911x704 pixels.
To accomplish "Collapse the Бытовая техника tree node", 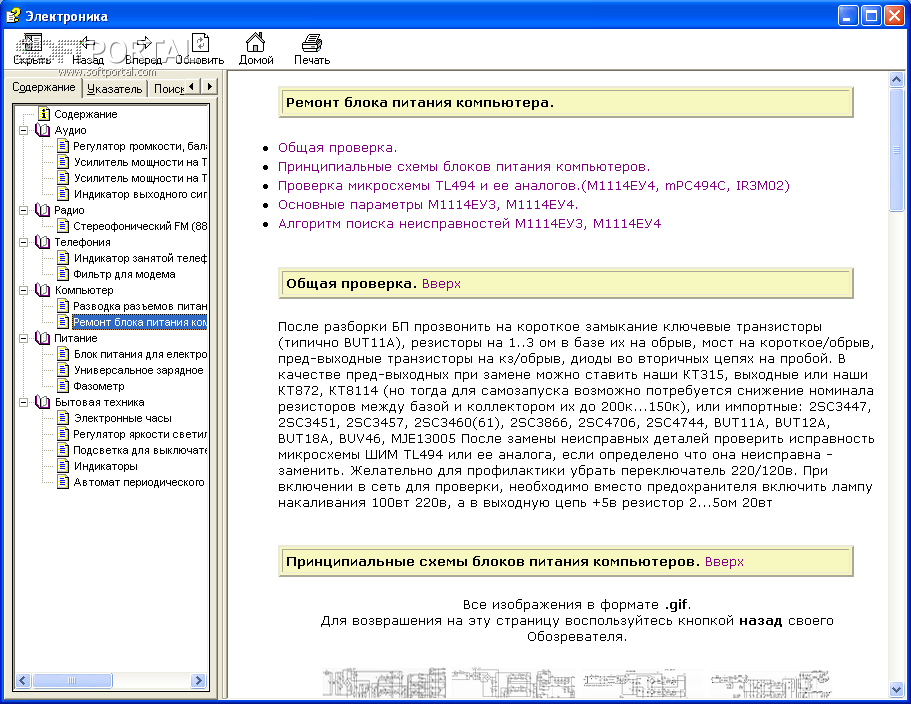I will [x=23, y=402].
